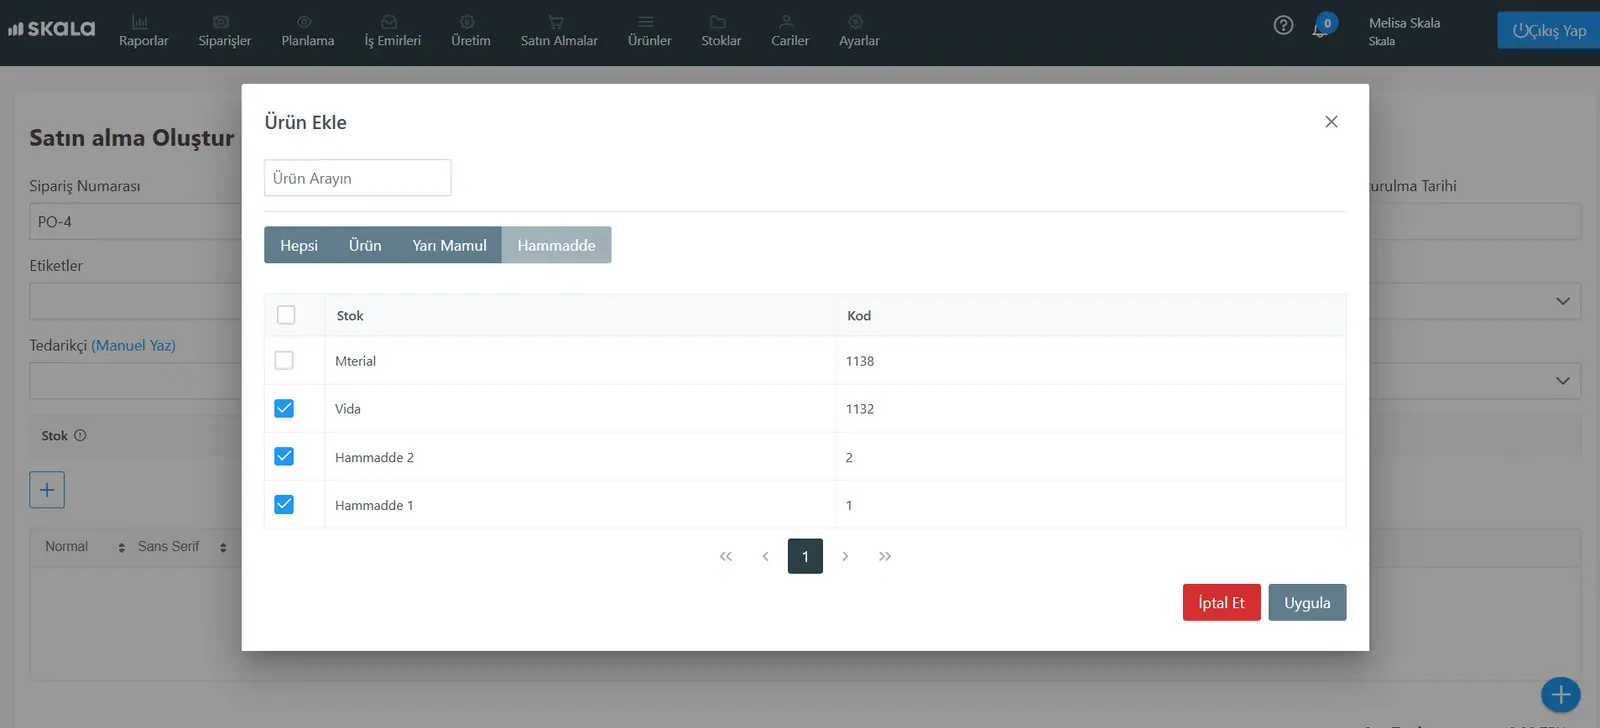Viewport: 1600px width, 728px height.
Task: Click the SKALA logo
Action: (51, 29)
